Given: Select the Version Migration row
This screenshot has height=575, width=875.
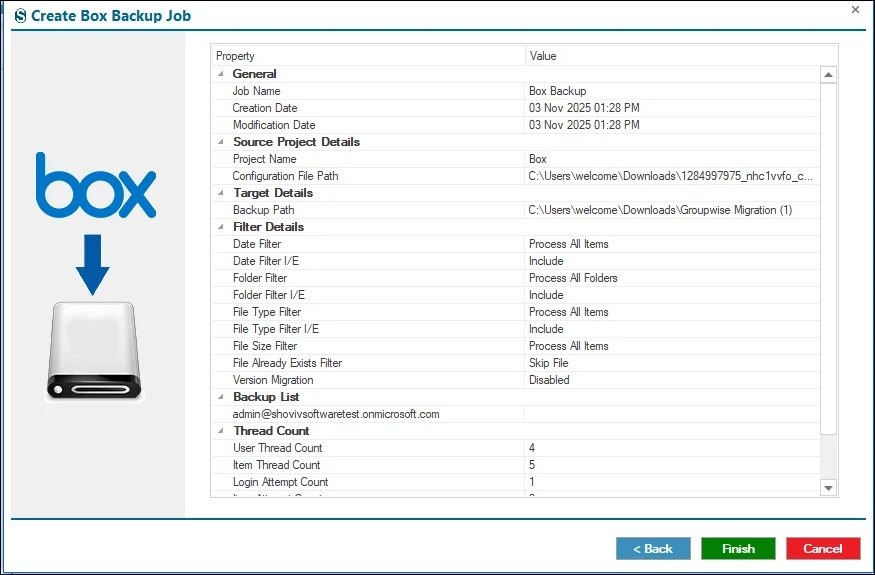Looking at the screenshot, I should coord(516,380).
